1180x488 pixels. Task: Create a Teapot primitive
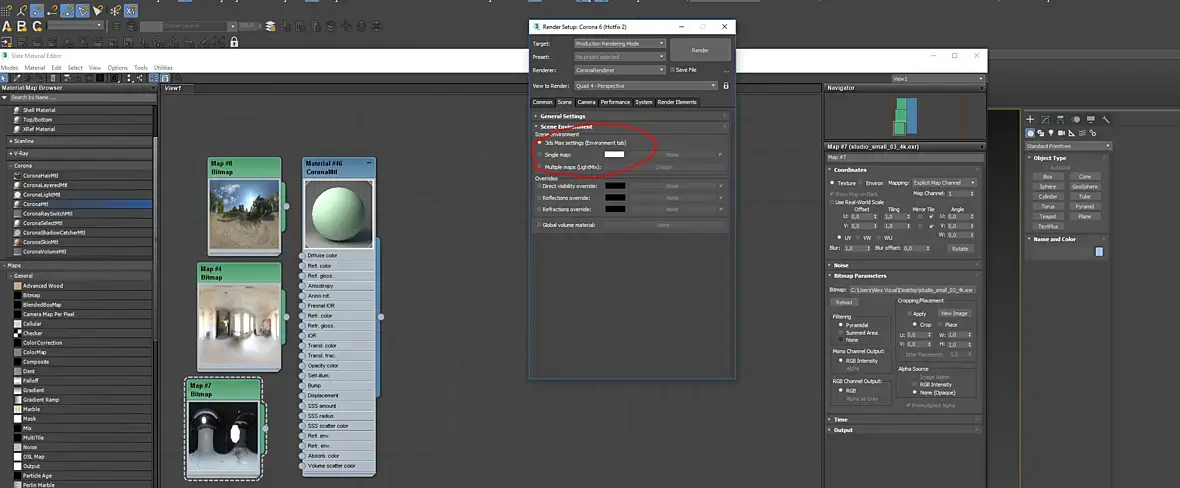click(1048, 216)
